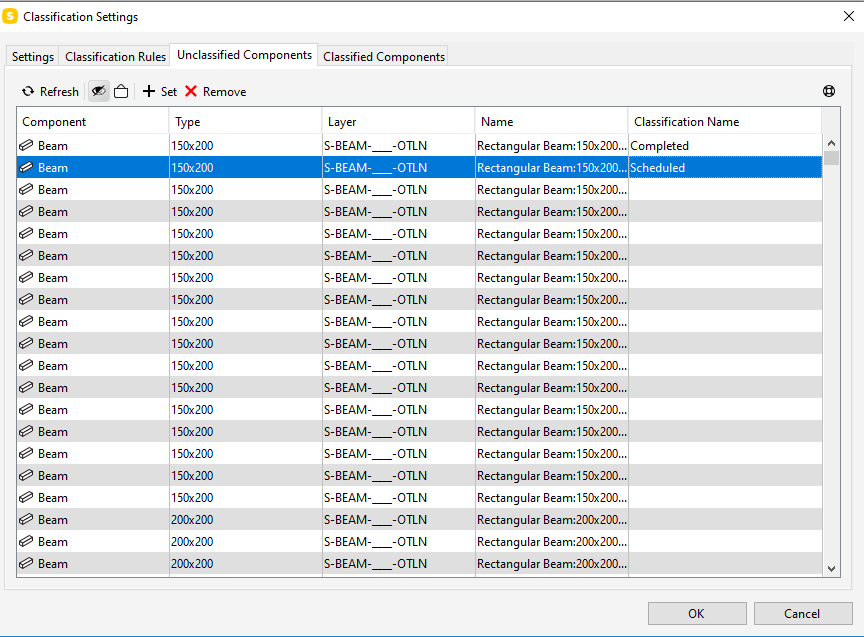
Task: Click the beam icon in Completed row
Action: click(x=26, y=145)
